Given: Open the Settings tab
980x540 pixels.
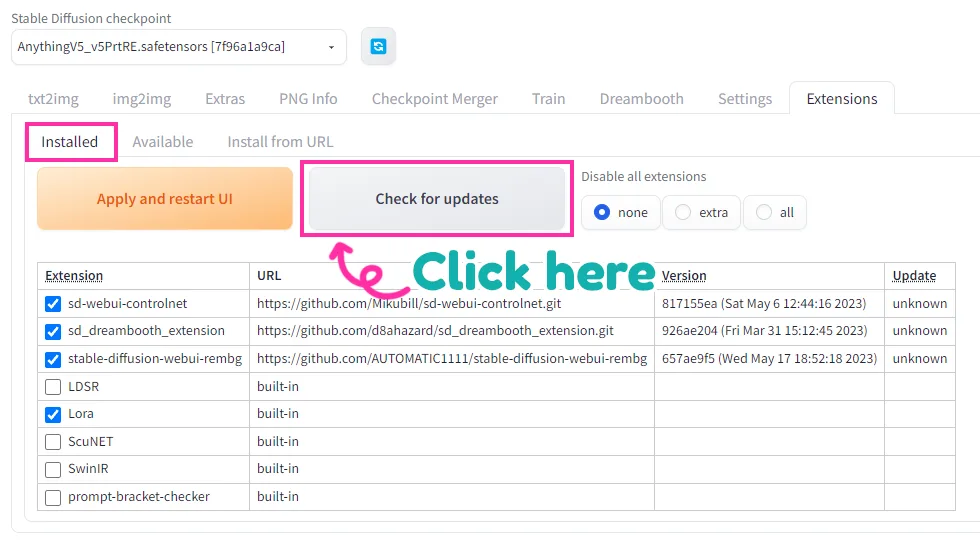Looking at the screenshot, I should tap(745, 99).
